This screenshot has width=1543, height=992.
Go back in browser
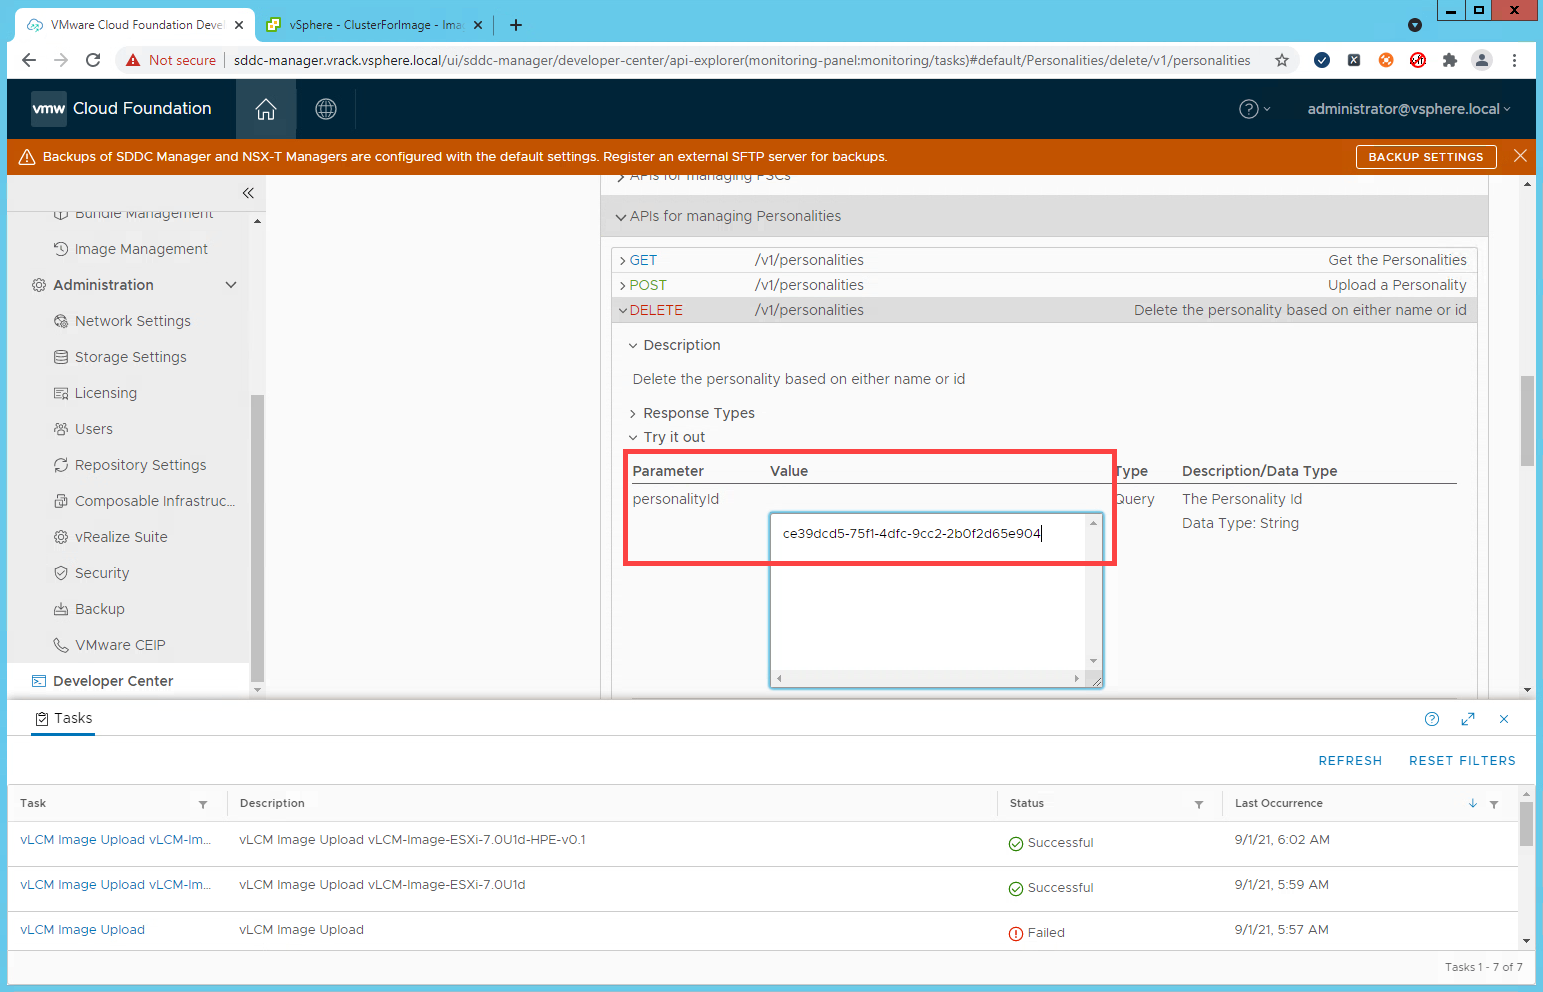(x=29, y=60)
